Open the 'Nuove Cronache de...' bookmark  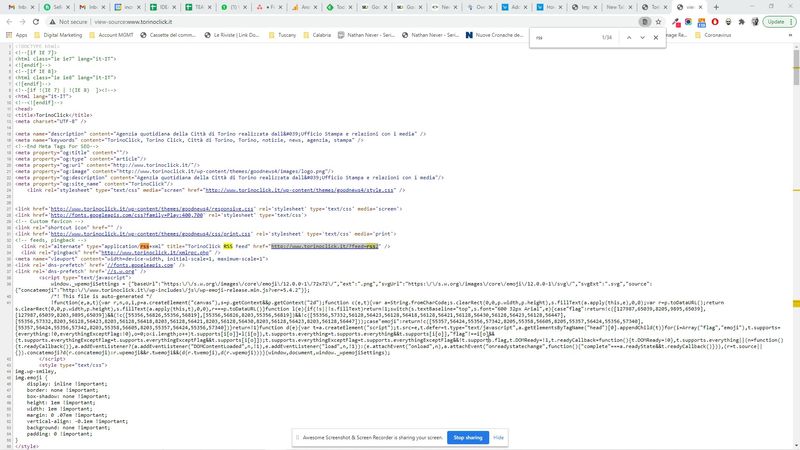click(x=494, y=35)
